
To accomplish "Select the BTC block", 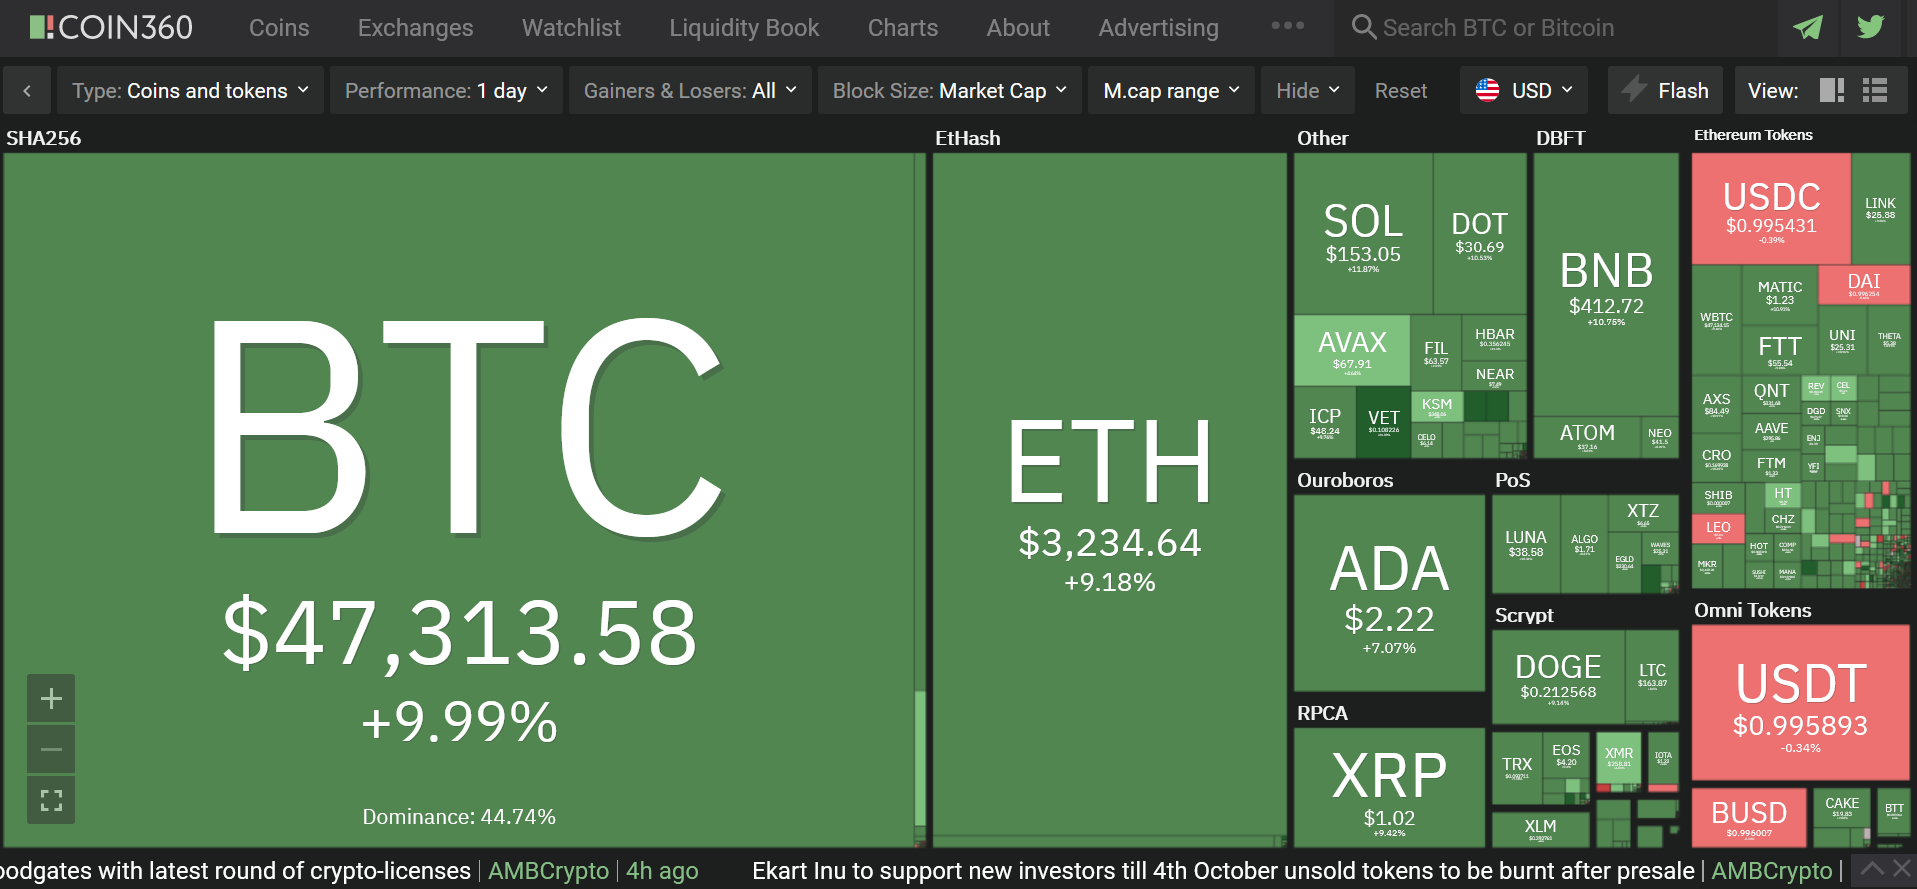I will 459,500.
